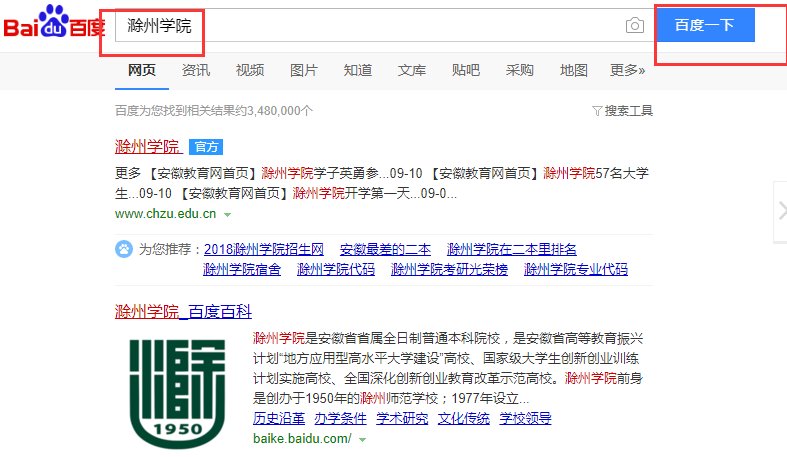Open 滁州学院代码 suggestion

(x=336, y=269)
